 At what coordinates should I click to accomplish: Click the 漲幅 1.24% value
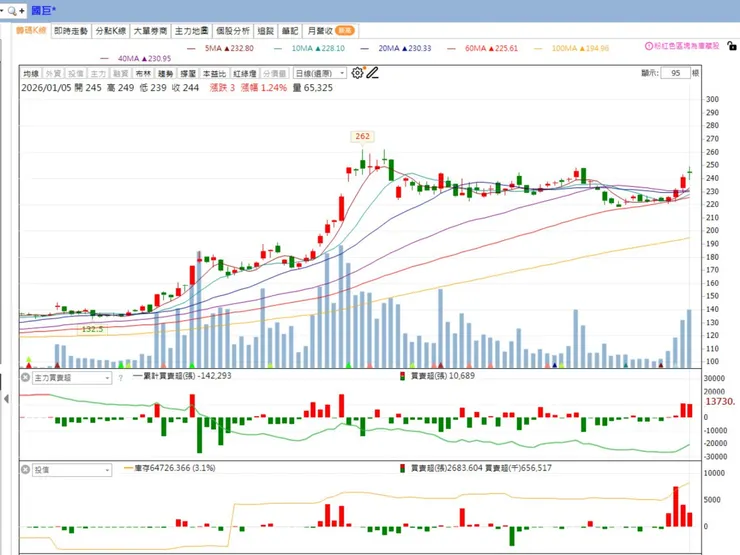[x=264, y=88]
